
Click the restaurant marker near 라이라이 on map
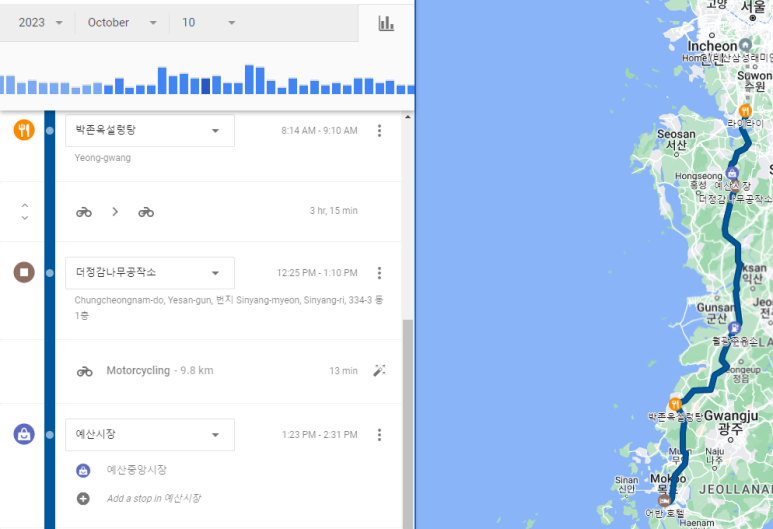click(745, 111)
